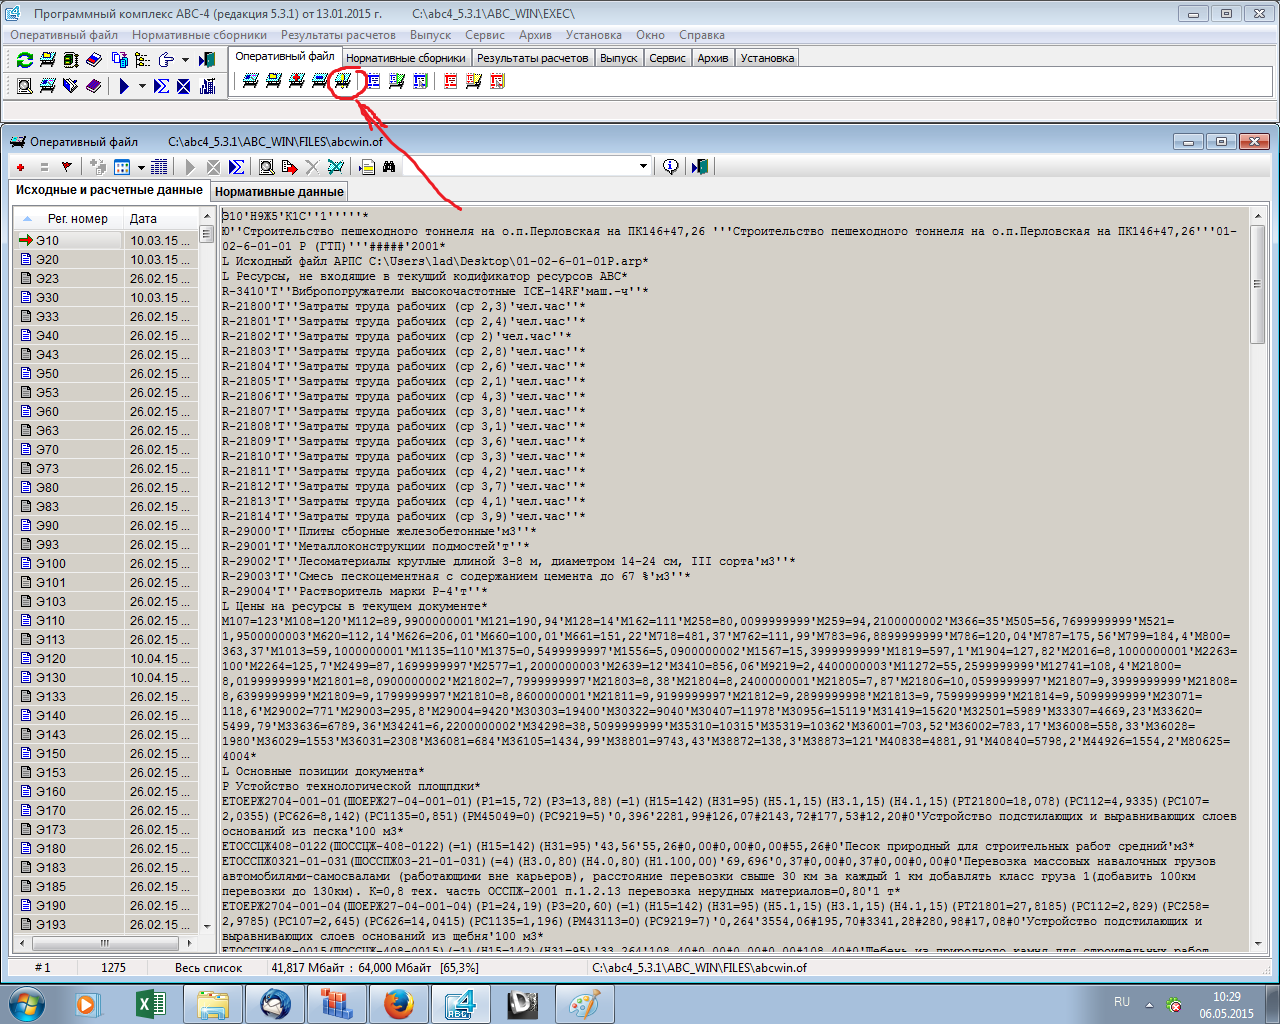Click blue play triangle in main toolbar
1280x1024 pixels.
click(x=124, y=86)
